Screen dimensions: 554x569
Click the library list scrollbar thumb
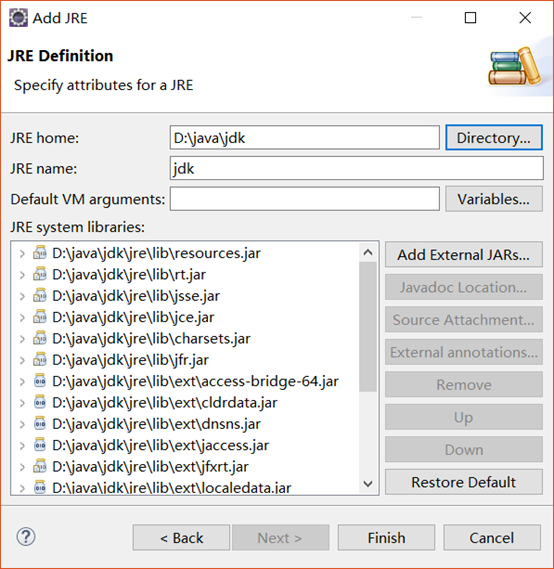(368, 327)
